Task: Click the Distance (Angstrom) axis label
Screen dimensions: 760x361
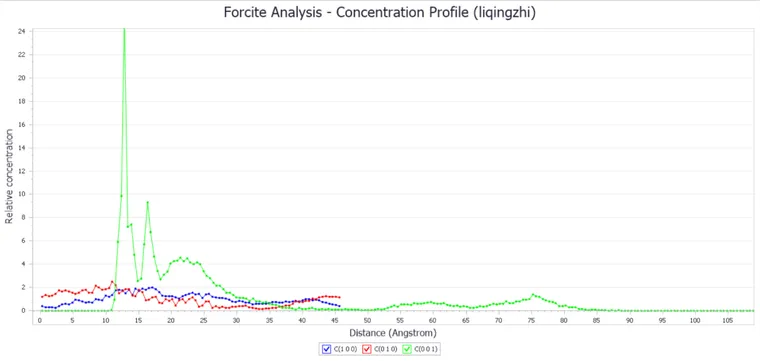Action: (393, 333)
